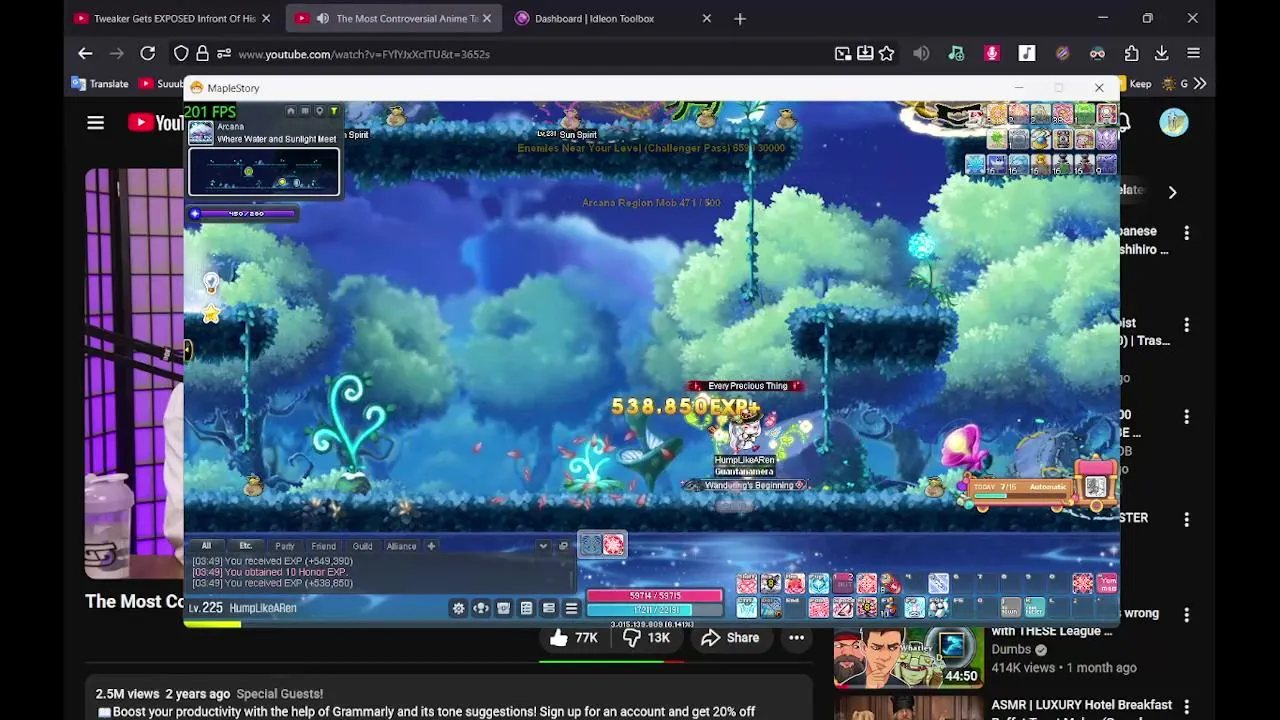Click the green frog skill icon in the buff bar
Image resolution: width=1280 pixels, height=720 pixels.
[1085, 113]
